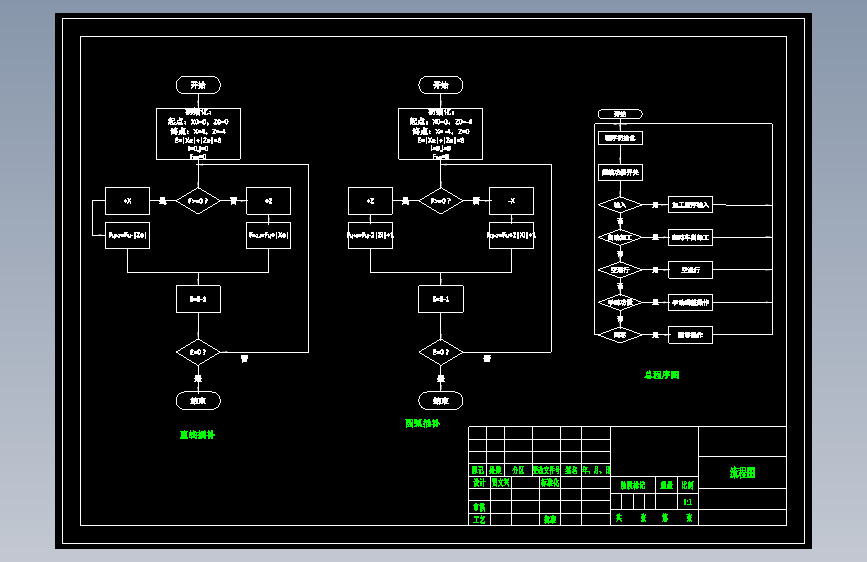Viewport: 867px width, 562px height.
Task: Click the 比例 cell in the title block
Action: [x=688, y=485]
